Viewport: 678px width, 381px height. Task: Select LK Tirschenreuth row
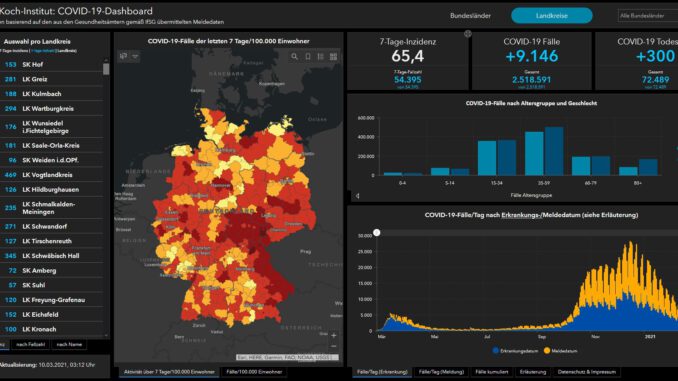coord(51,241)
